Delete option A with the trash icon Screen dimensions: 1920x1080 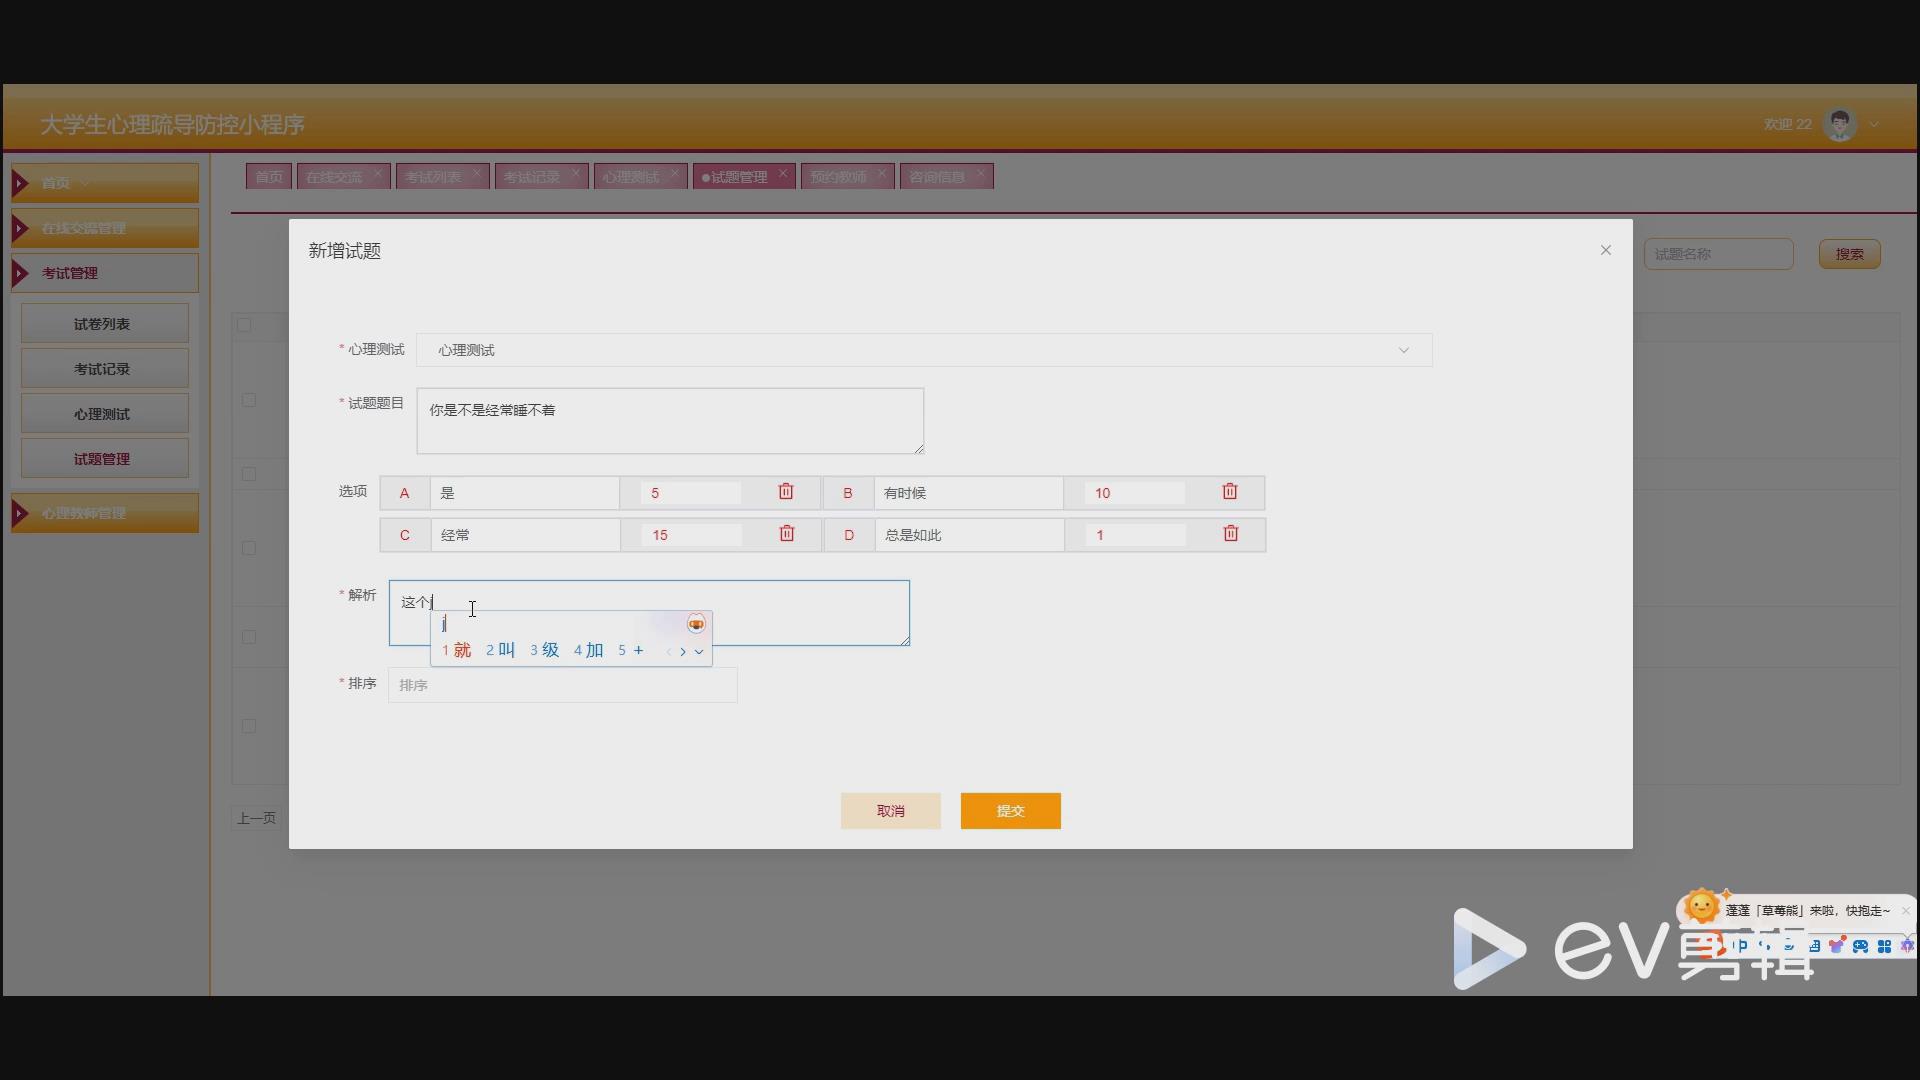(786, 492)
